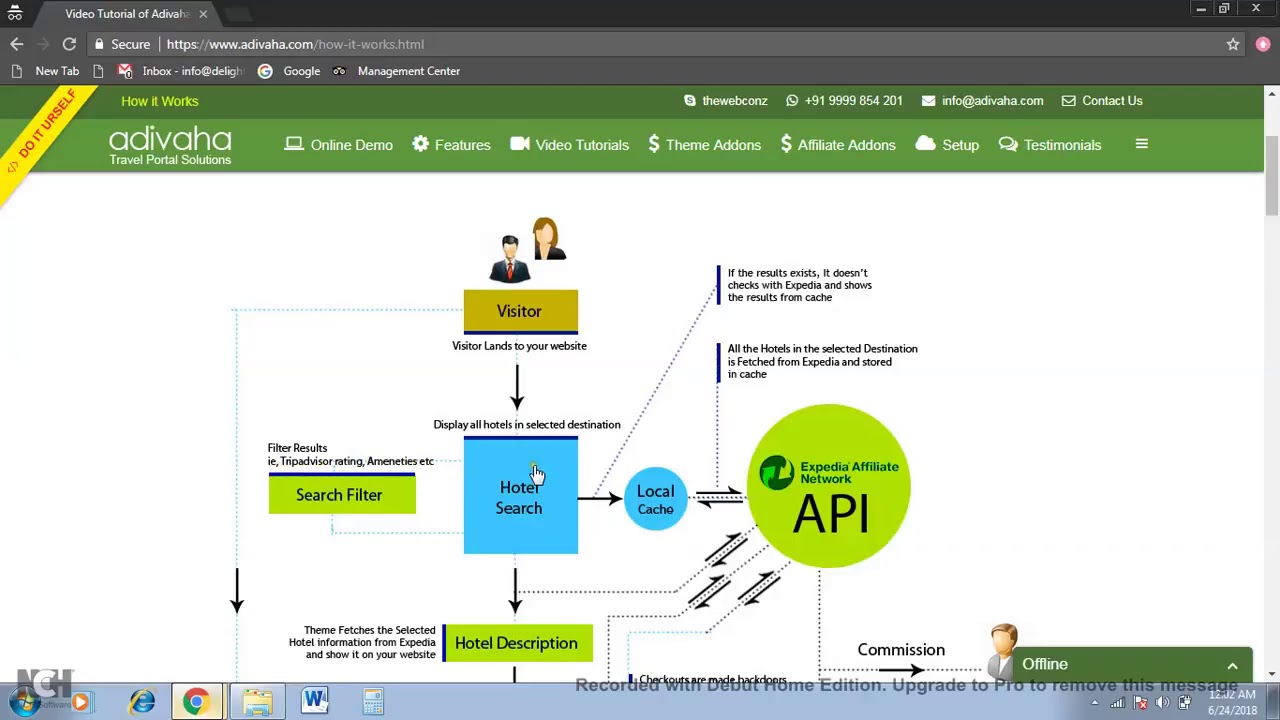1280x720 pixels.
Task: Open the Online Demo menu
Action: point(339,145)
